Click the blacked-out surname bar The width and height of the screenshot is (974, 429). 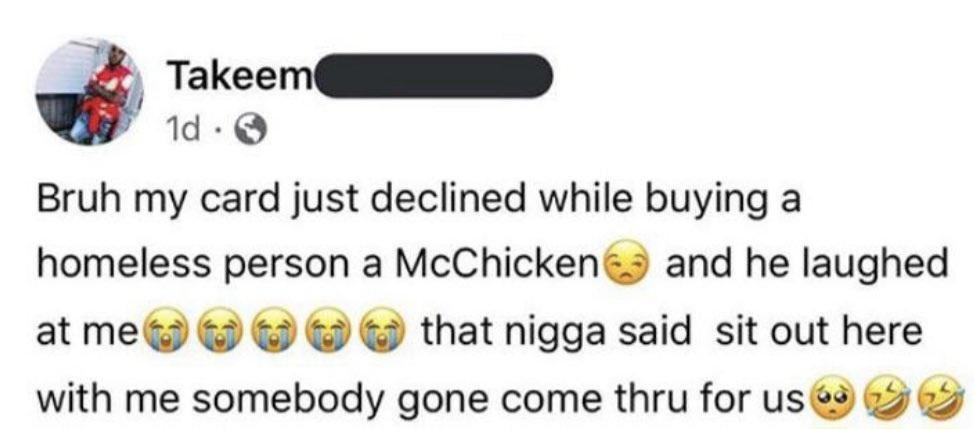pyautogui.click(x=435, y=76)
